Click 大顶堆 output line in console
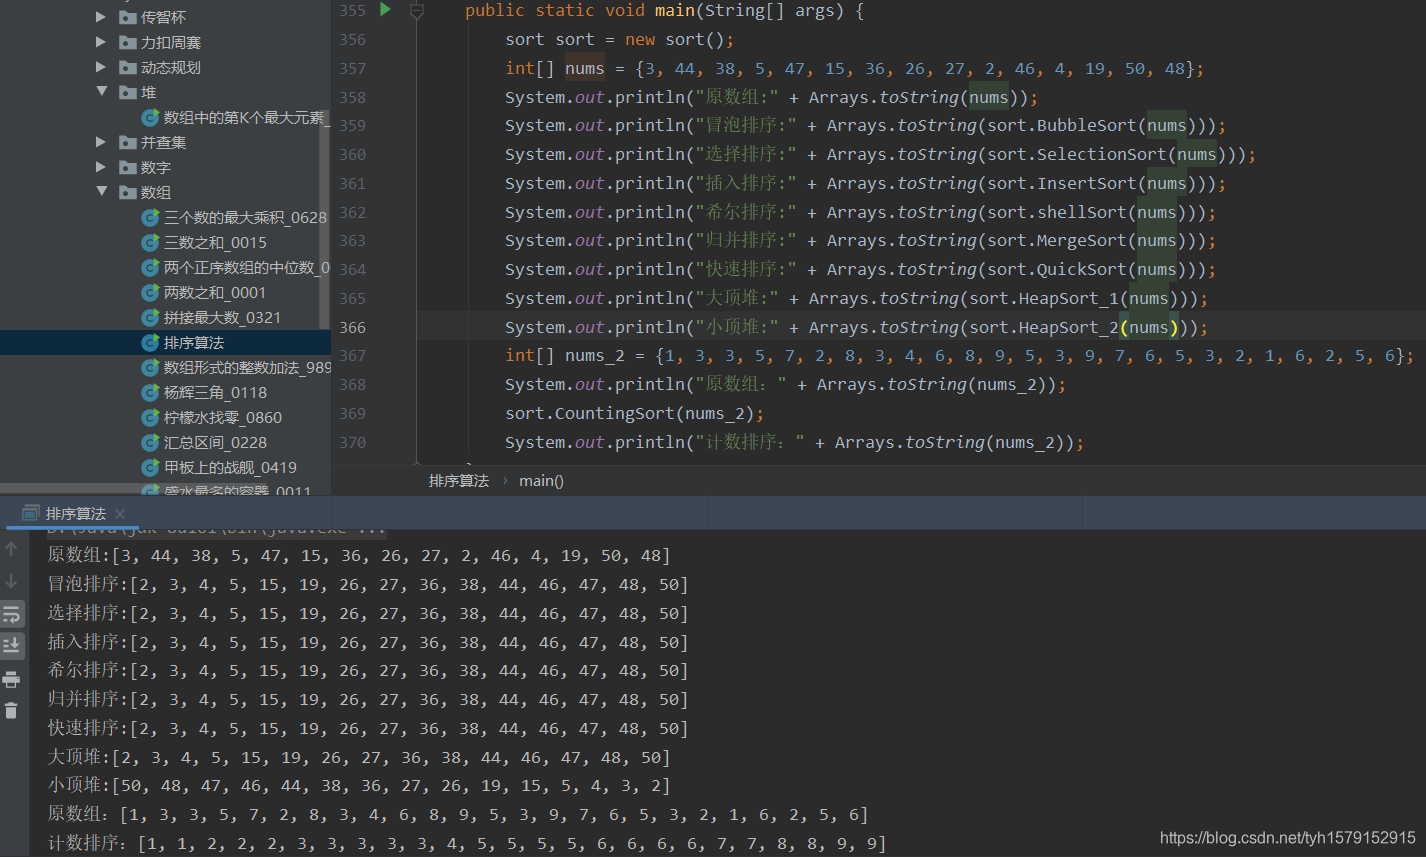The width and height of the screenshot is (1426, 857). 359,758
